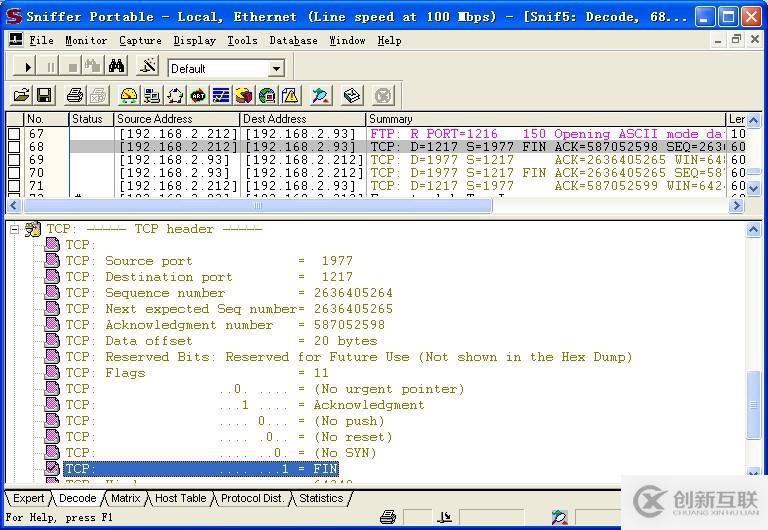The height and width of the screenshot is (530, 768).
Task: Click the Print toolbar icon
Action: (74, 96)
